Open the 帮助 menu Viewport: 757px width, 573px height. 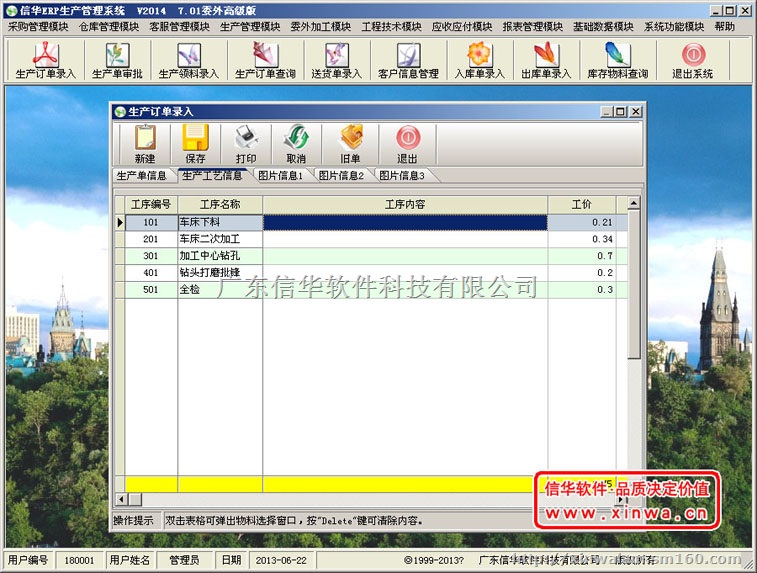pyautogui.click(x=724, y=27)
